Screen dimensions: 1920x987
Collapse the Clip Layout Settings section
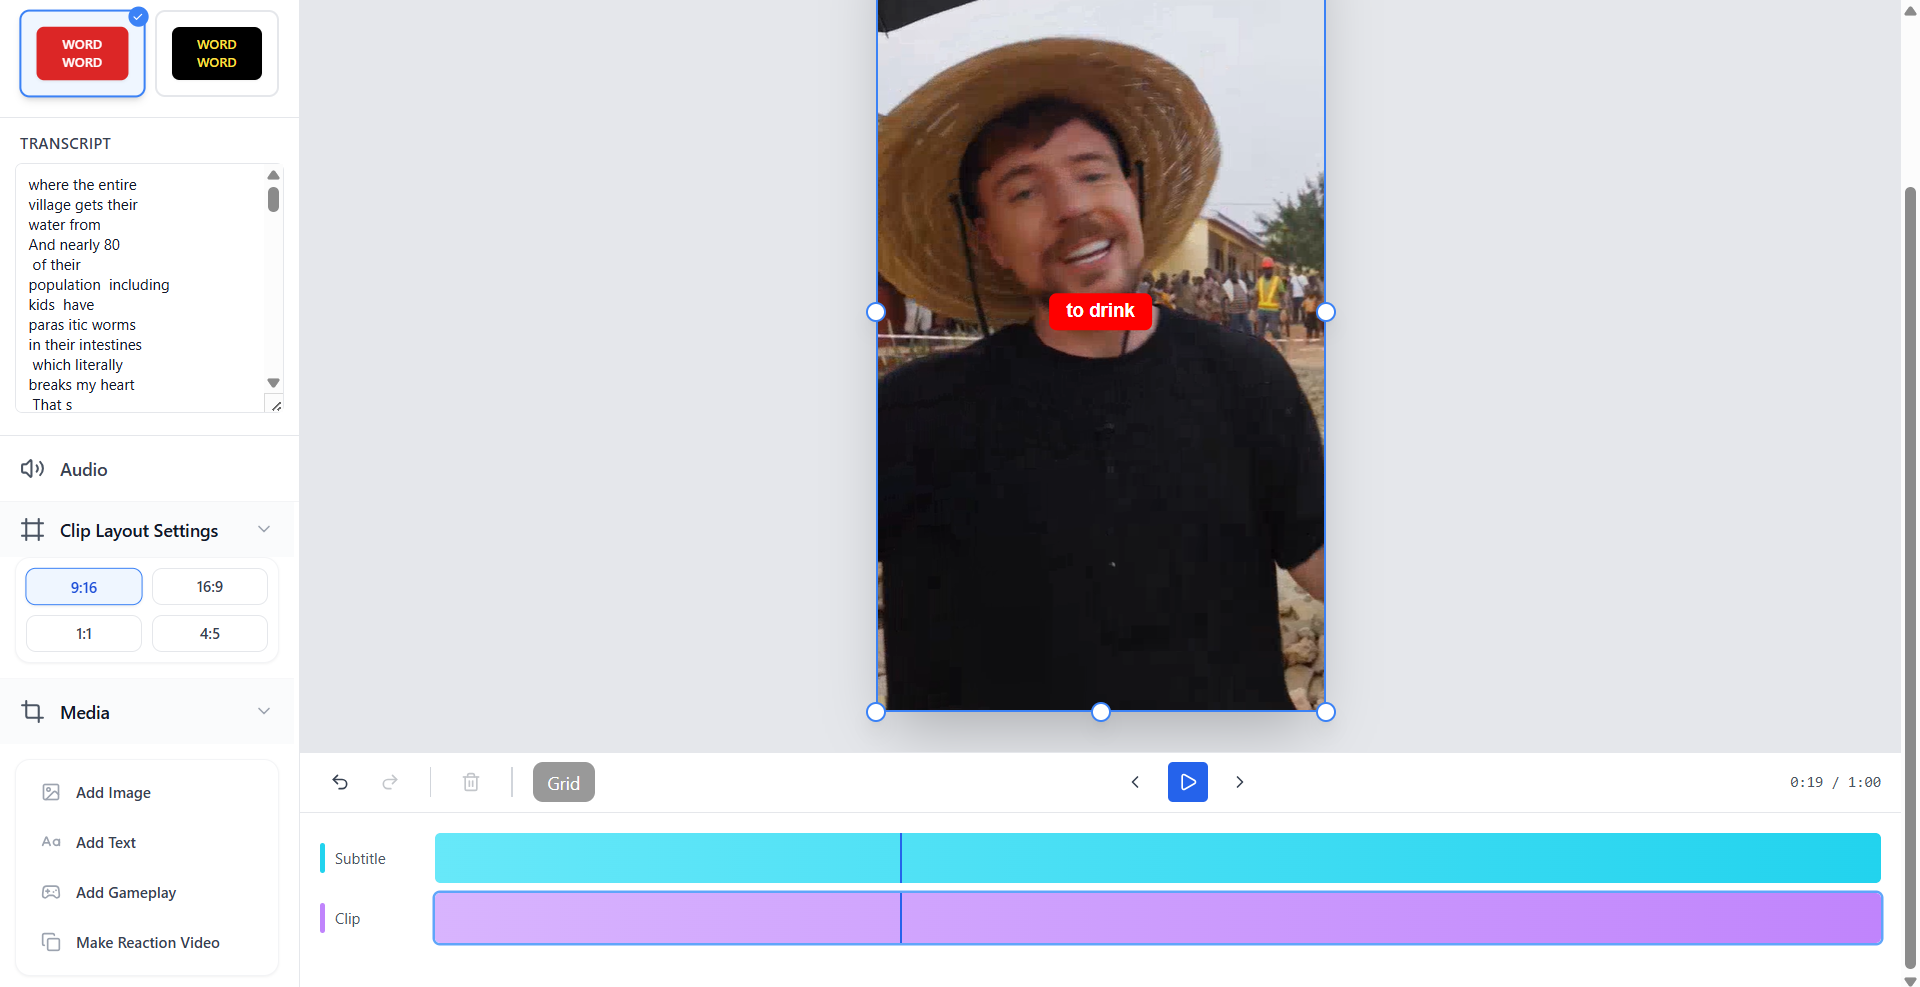click(263, 529)
